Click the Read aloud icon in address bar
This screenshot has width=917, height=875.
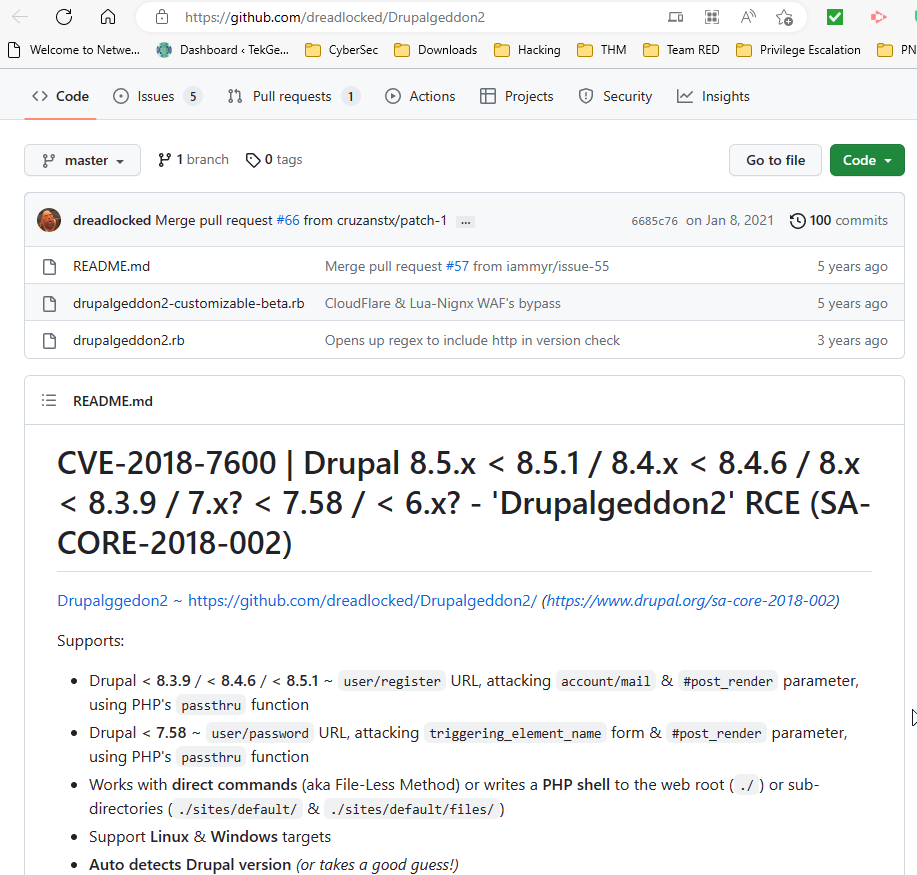click(x=747, y=17)
